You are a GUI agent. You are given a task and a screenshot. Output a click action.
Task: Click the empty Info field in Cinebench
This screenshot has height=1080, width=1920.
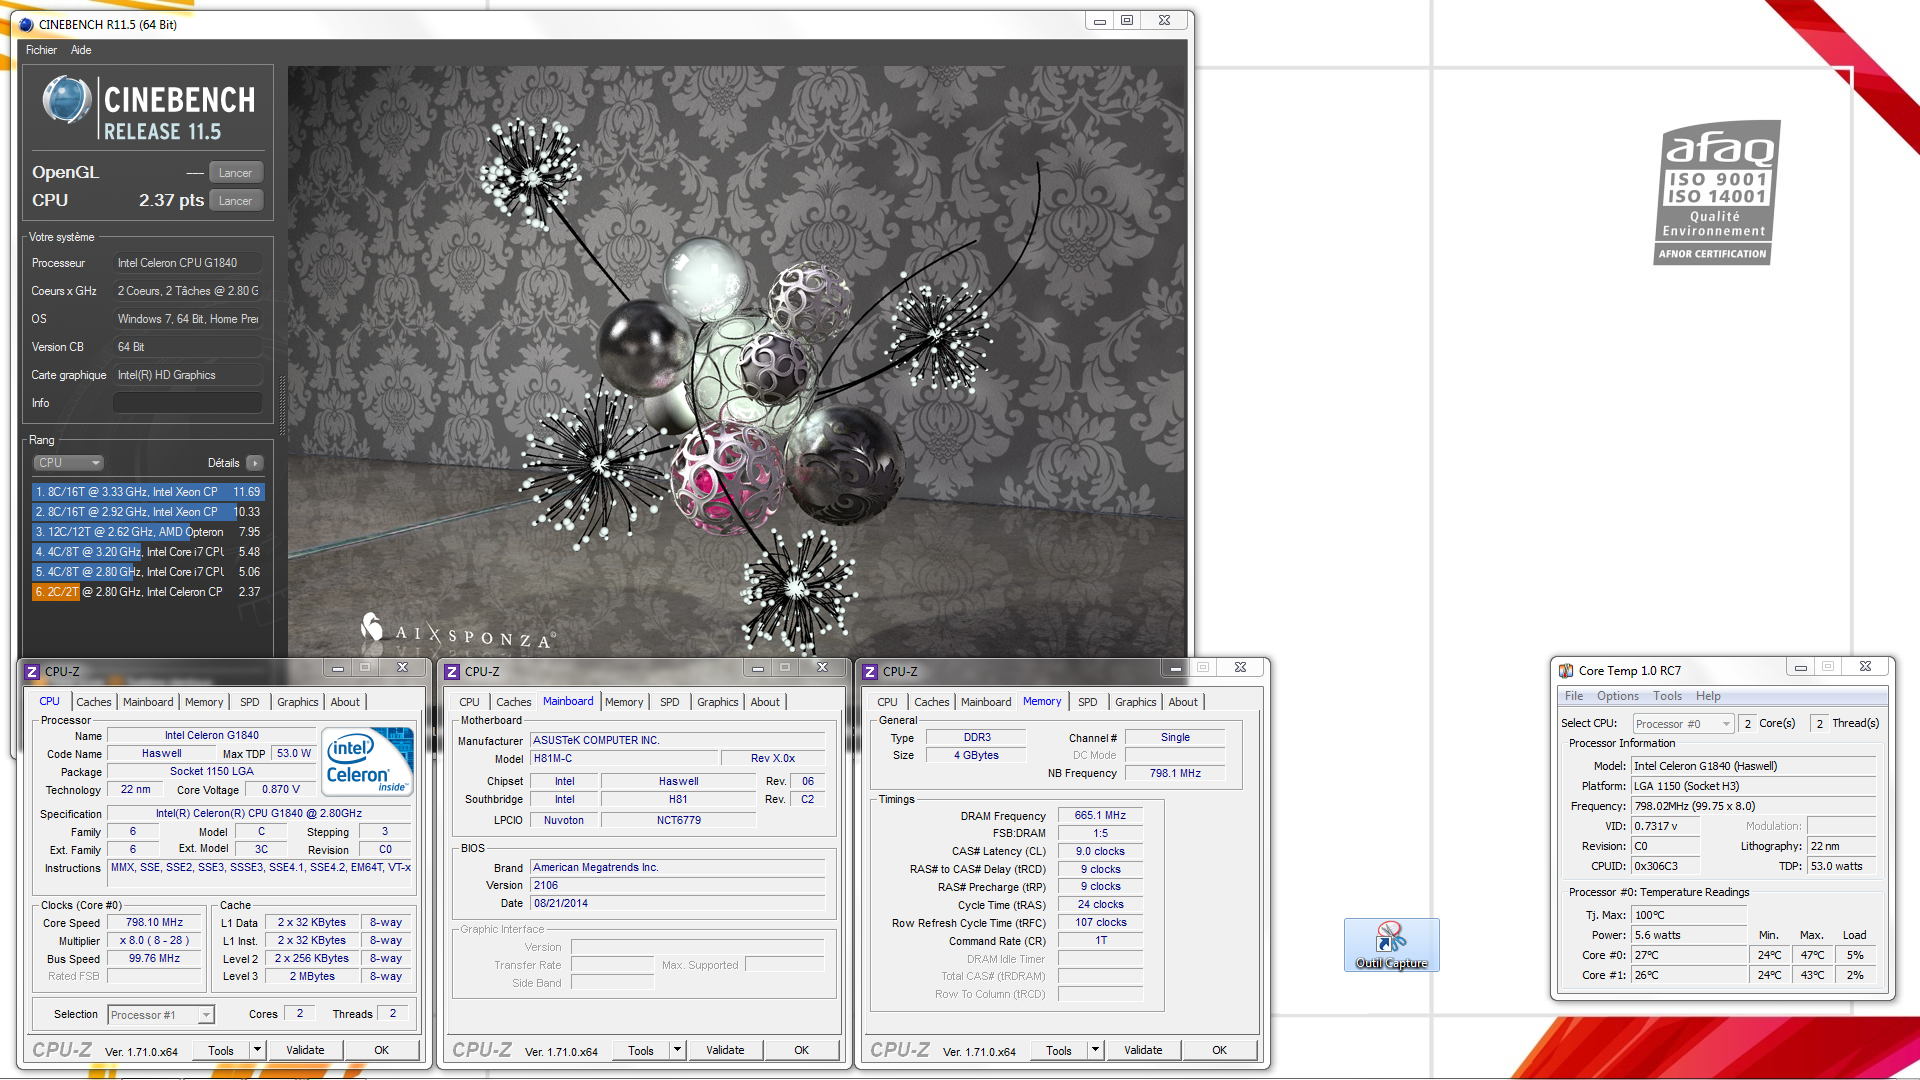pyautogui.click(x=188, y=403)
